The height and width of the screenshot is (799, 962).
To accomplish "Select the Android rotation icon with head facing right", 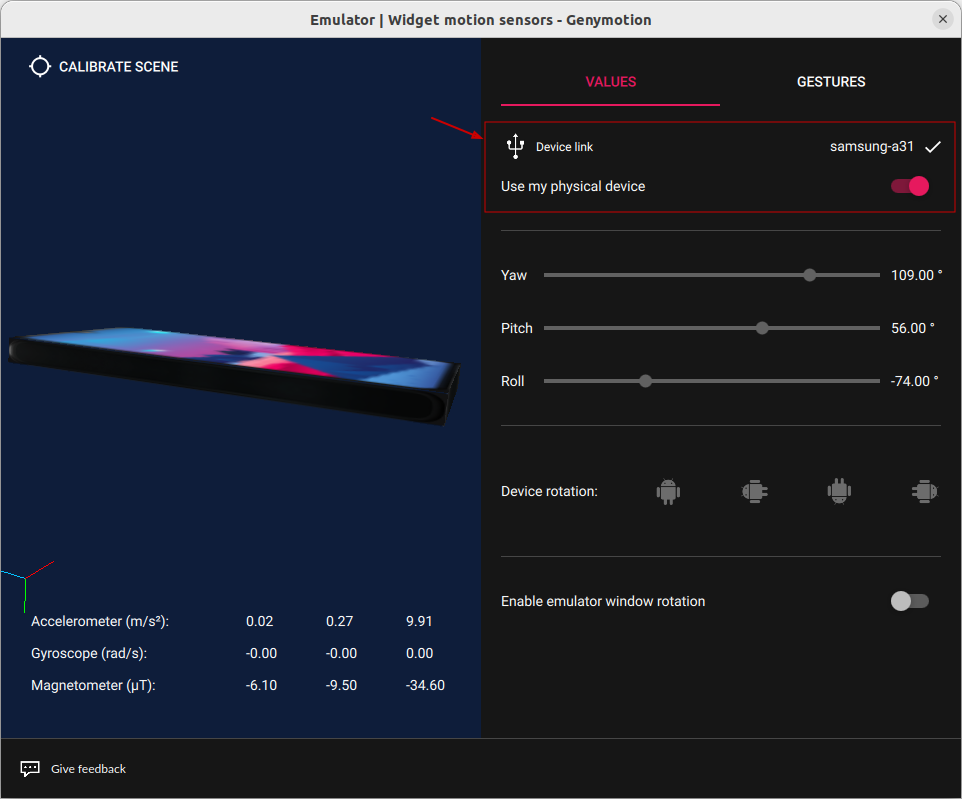I will [923, 491].
